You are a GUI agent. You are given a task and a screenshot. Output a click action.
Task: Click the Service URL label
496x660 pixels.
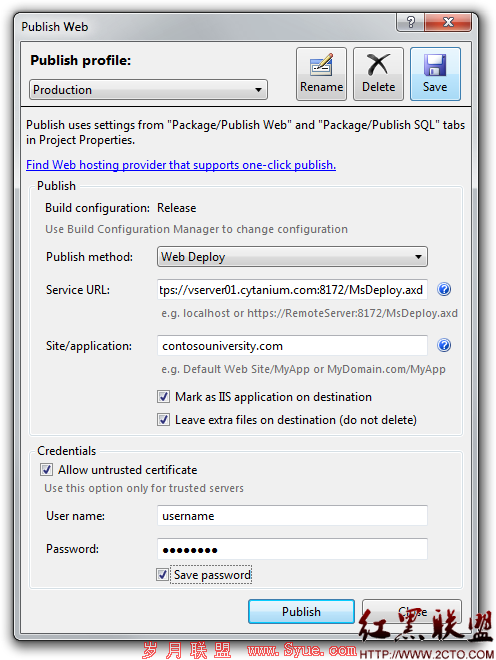78,290
